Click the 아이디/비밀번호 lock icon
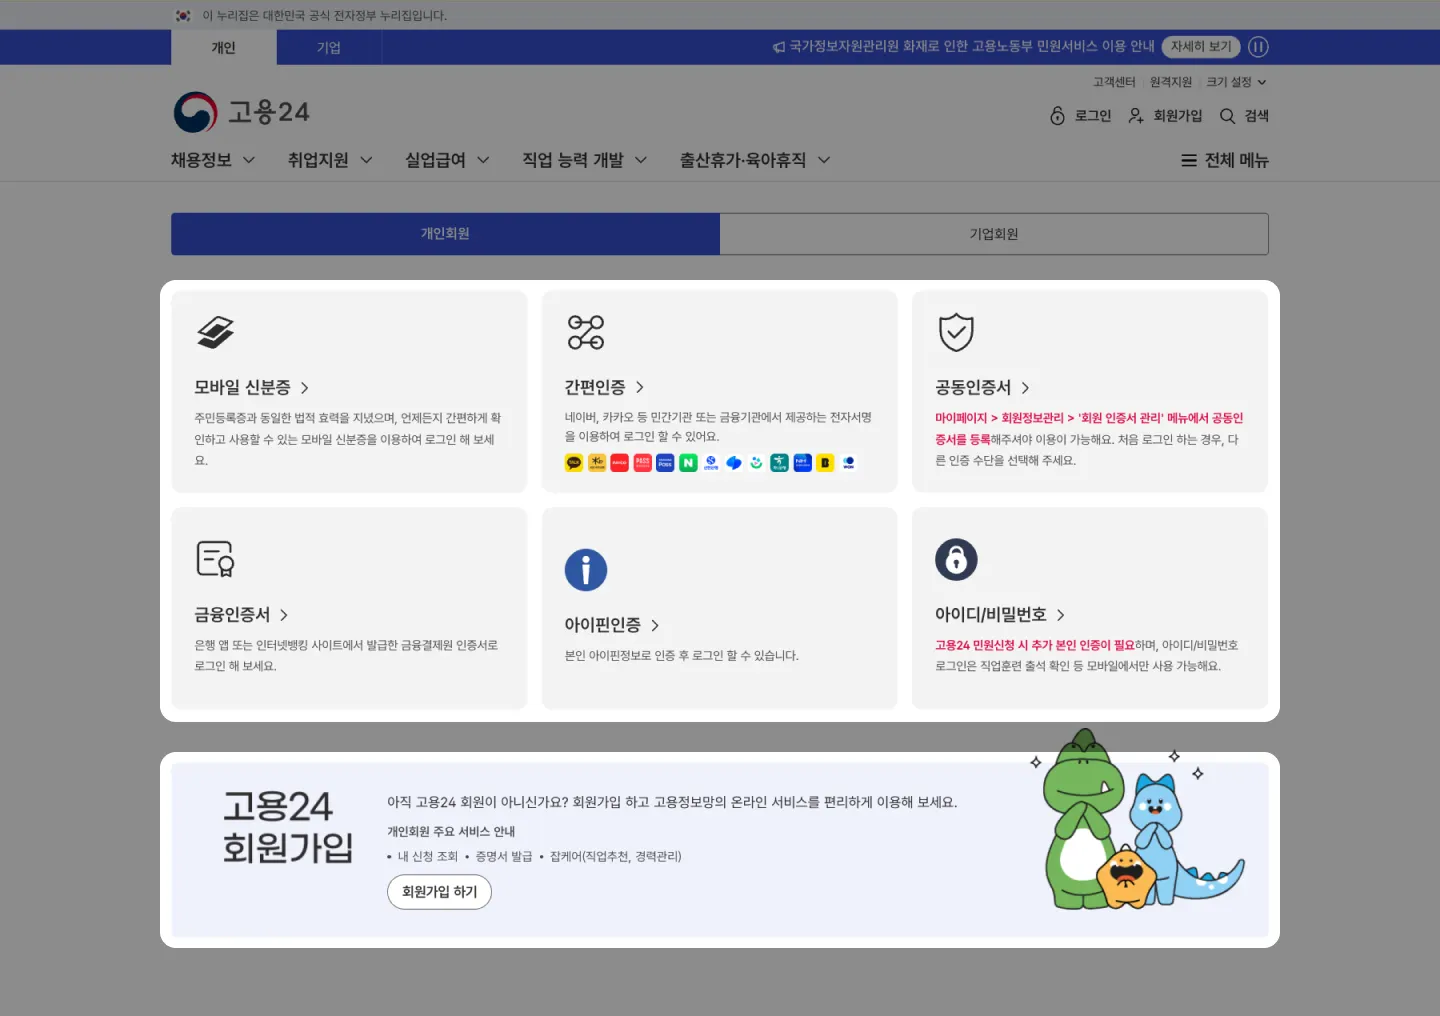Image resolution: width=1440 pixels, height=1016 pixels. (x=956, y=559)
